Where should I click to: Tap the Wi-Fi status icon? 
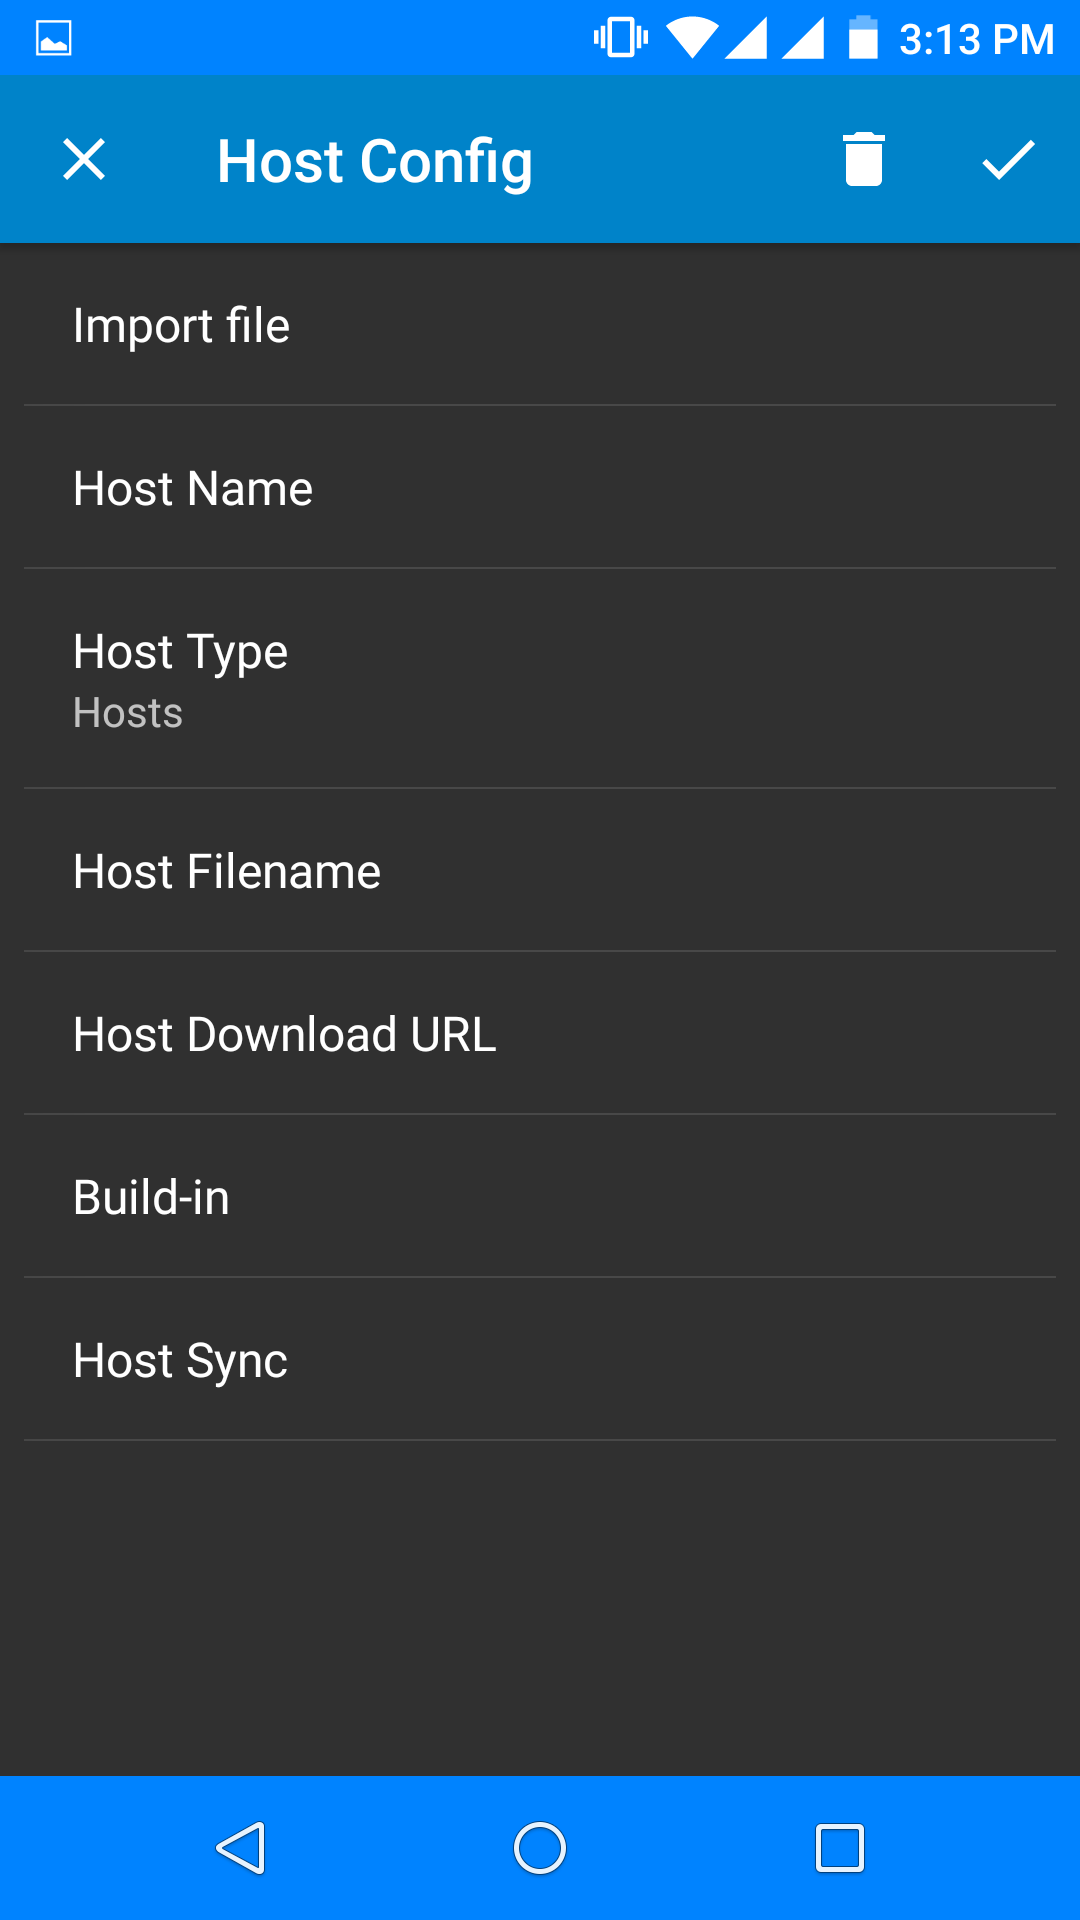(x=692, y=39)
